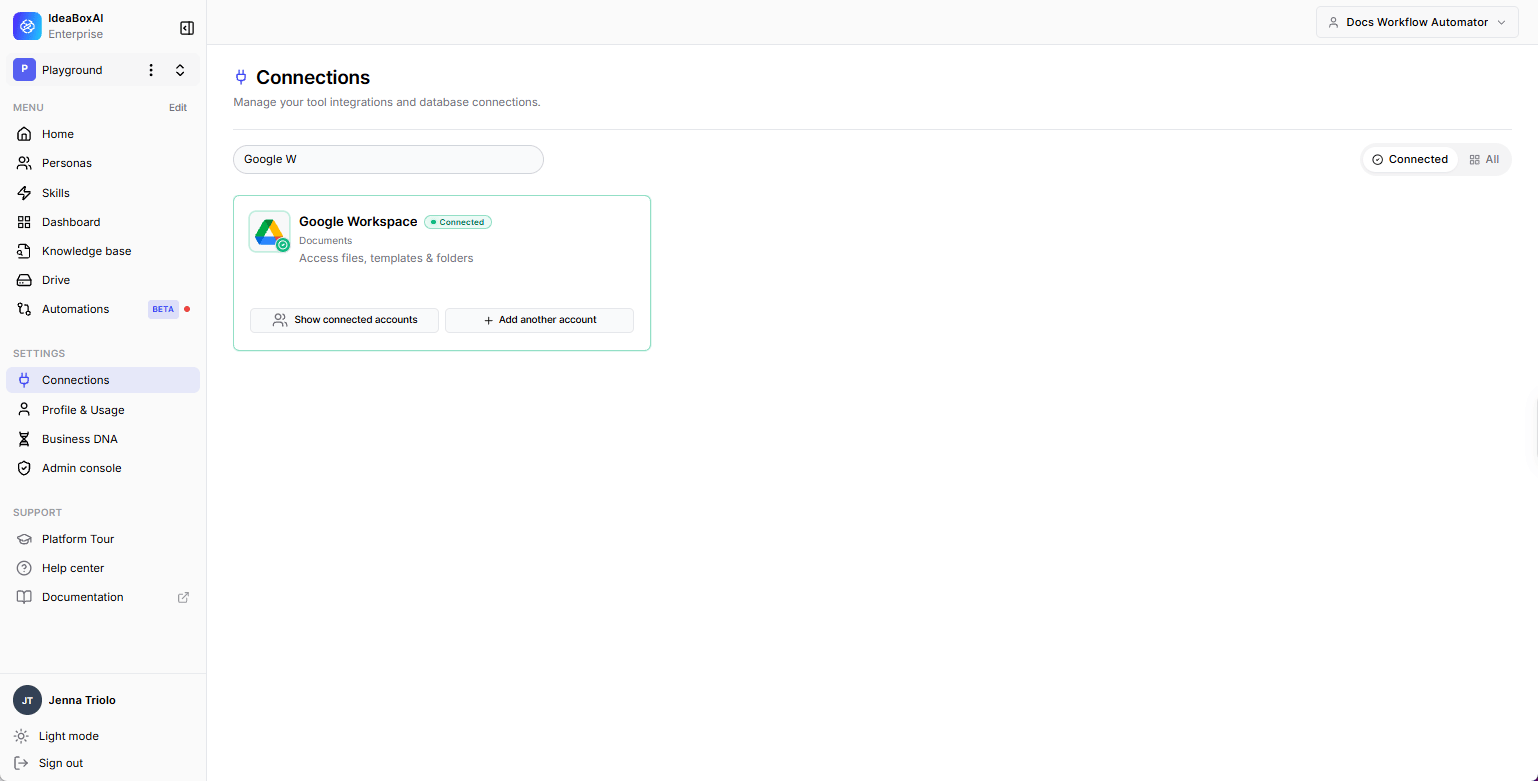Click Edit next to MENU
The height and width of the screenshot is (781, 1538).
[178, 108]
